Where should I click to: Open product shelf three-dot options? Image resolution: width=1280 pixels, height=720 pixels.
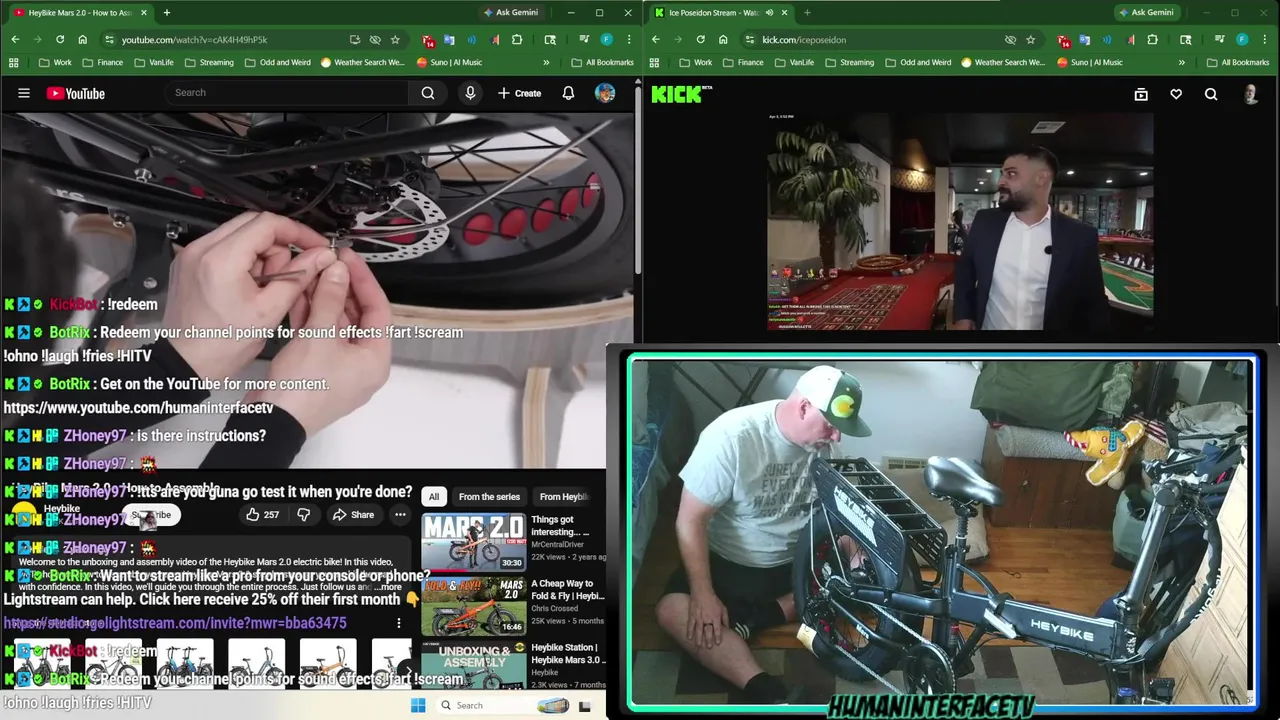398,623
